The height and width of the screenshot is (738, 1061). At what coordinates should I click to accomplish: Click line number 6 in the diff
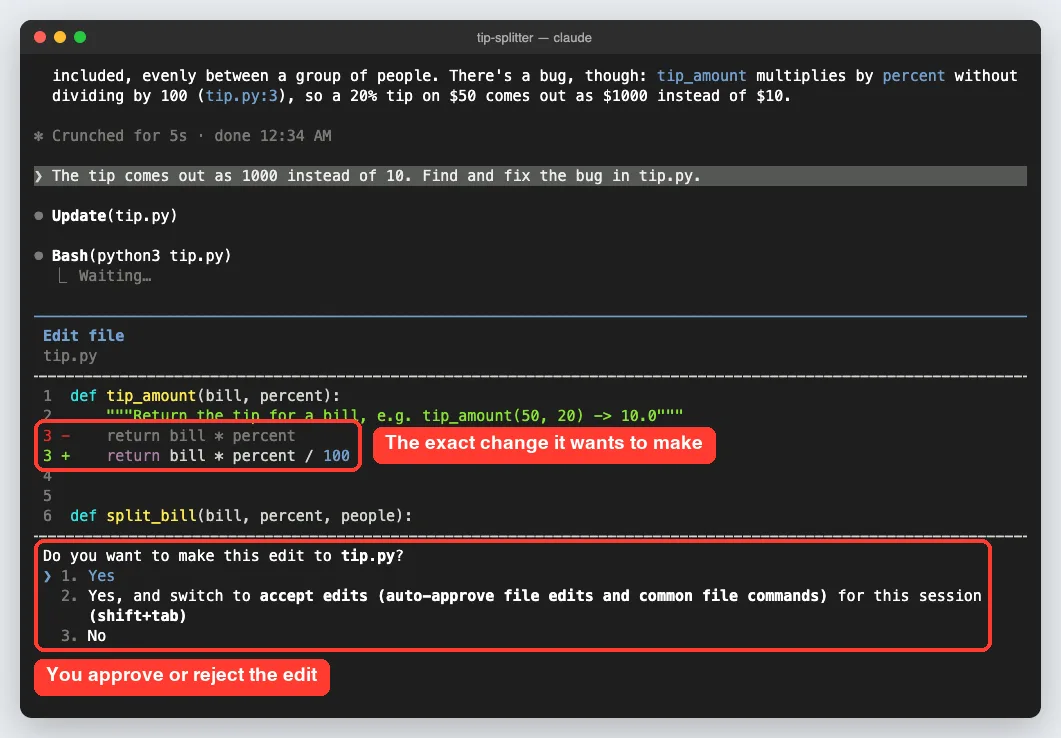tap(47, 516)
